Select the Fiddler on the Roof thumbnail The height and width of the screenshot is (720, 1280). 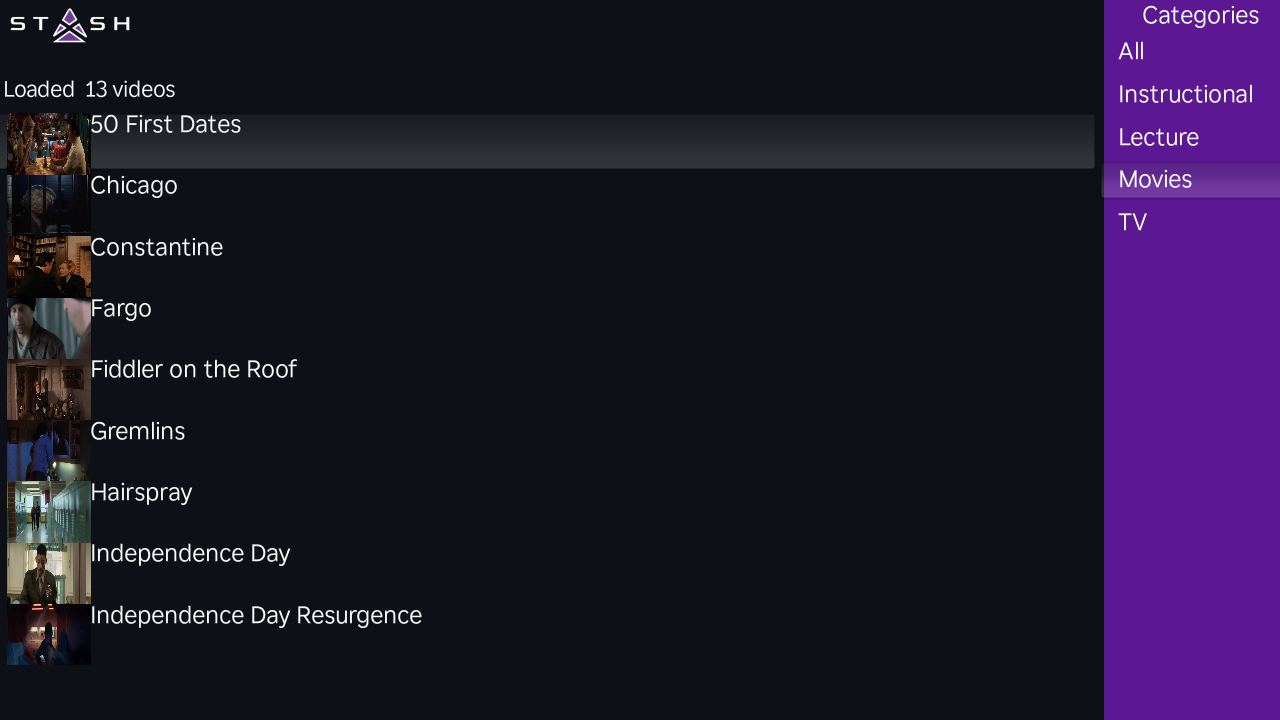(x=49, y=390)
